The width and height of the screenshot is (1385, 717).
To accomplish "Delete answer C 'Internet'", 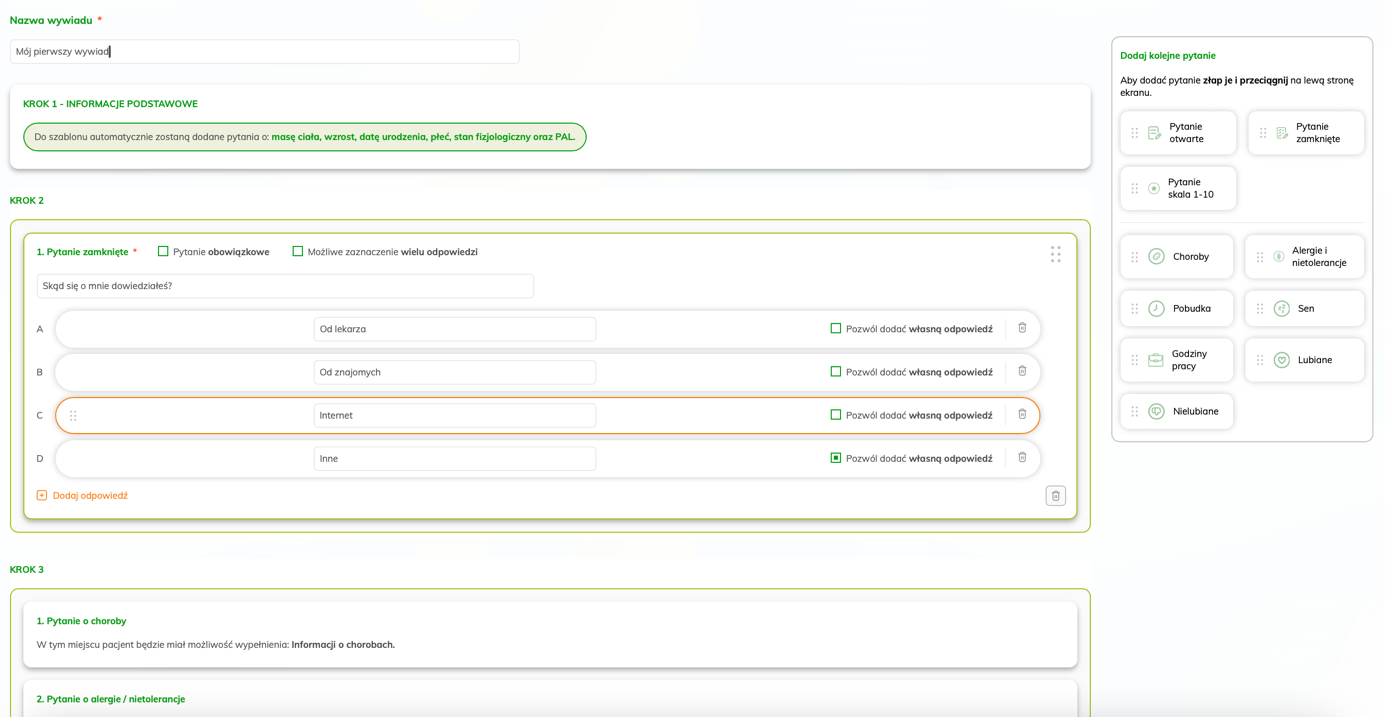I will click(x=1022, y=414).
